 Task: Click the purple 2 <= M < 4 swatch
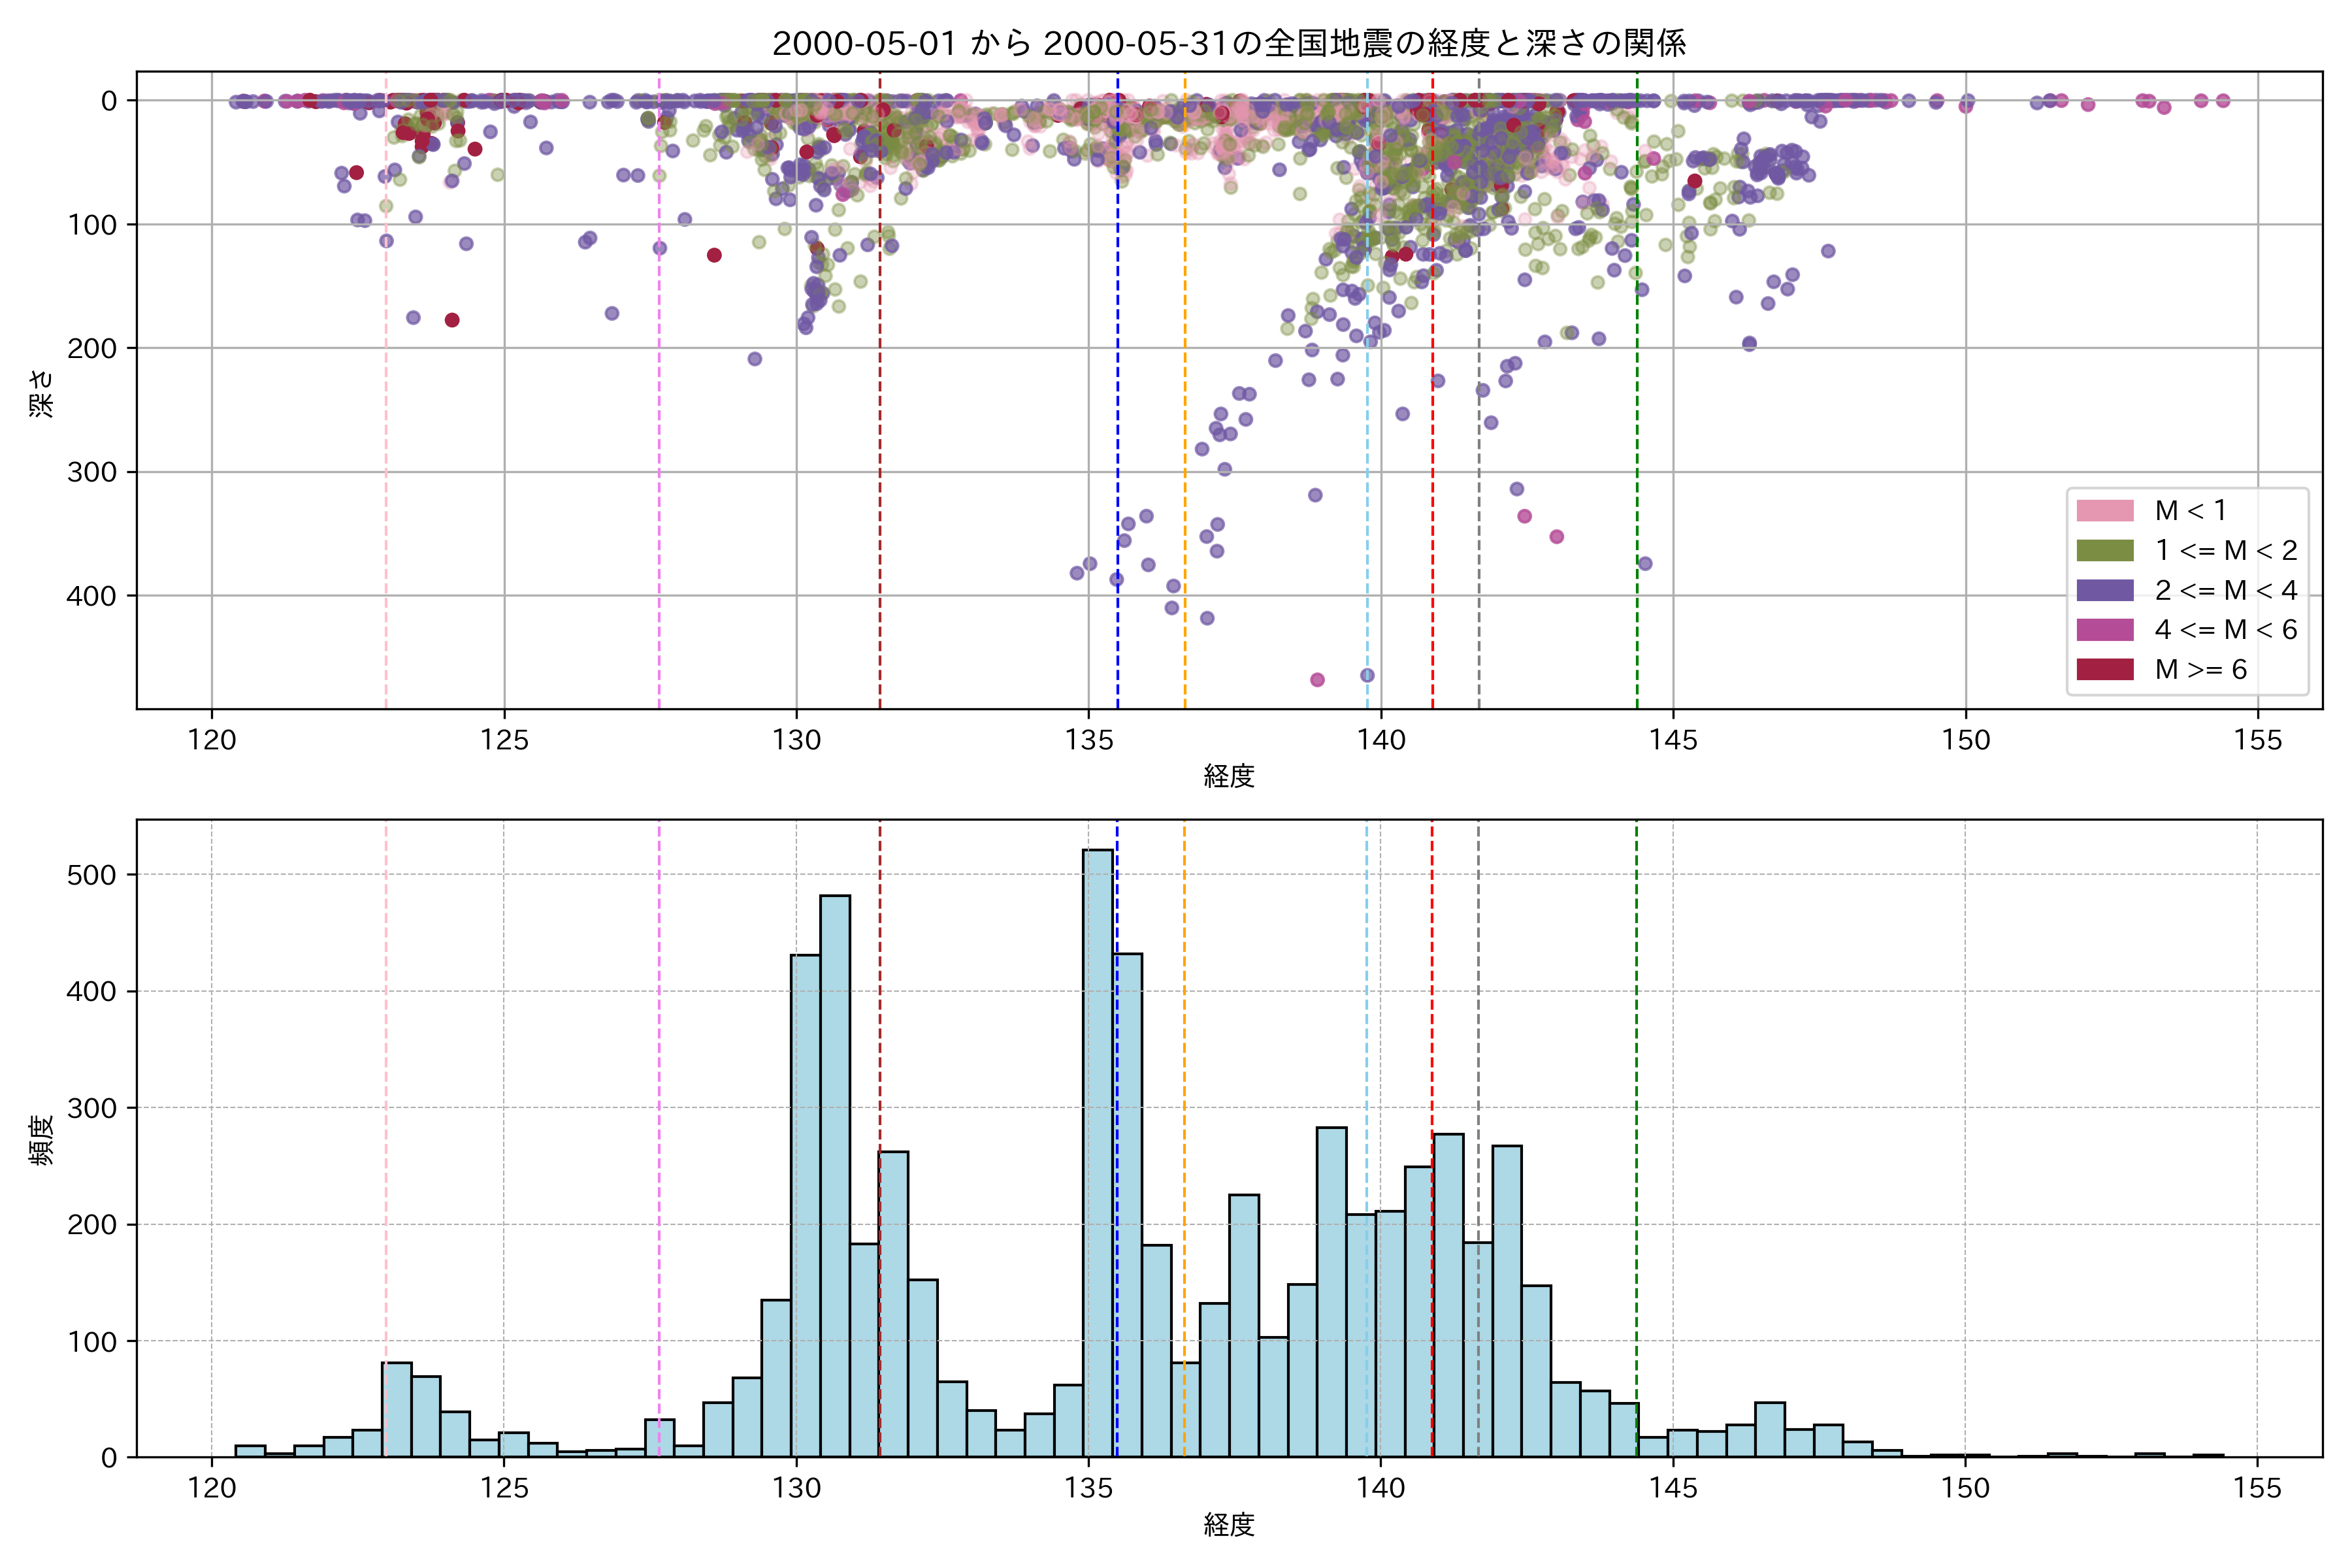click(x=2105, y=590)
